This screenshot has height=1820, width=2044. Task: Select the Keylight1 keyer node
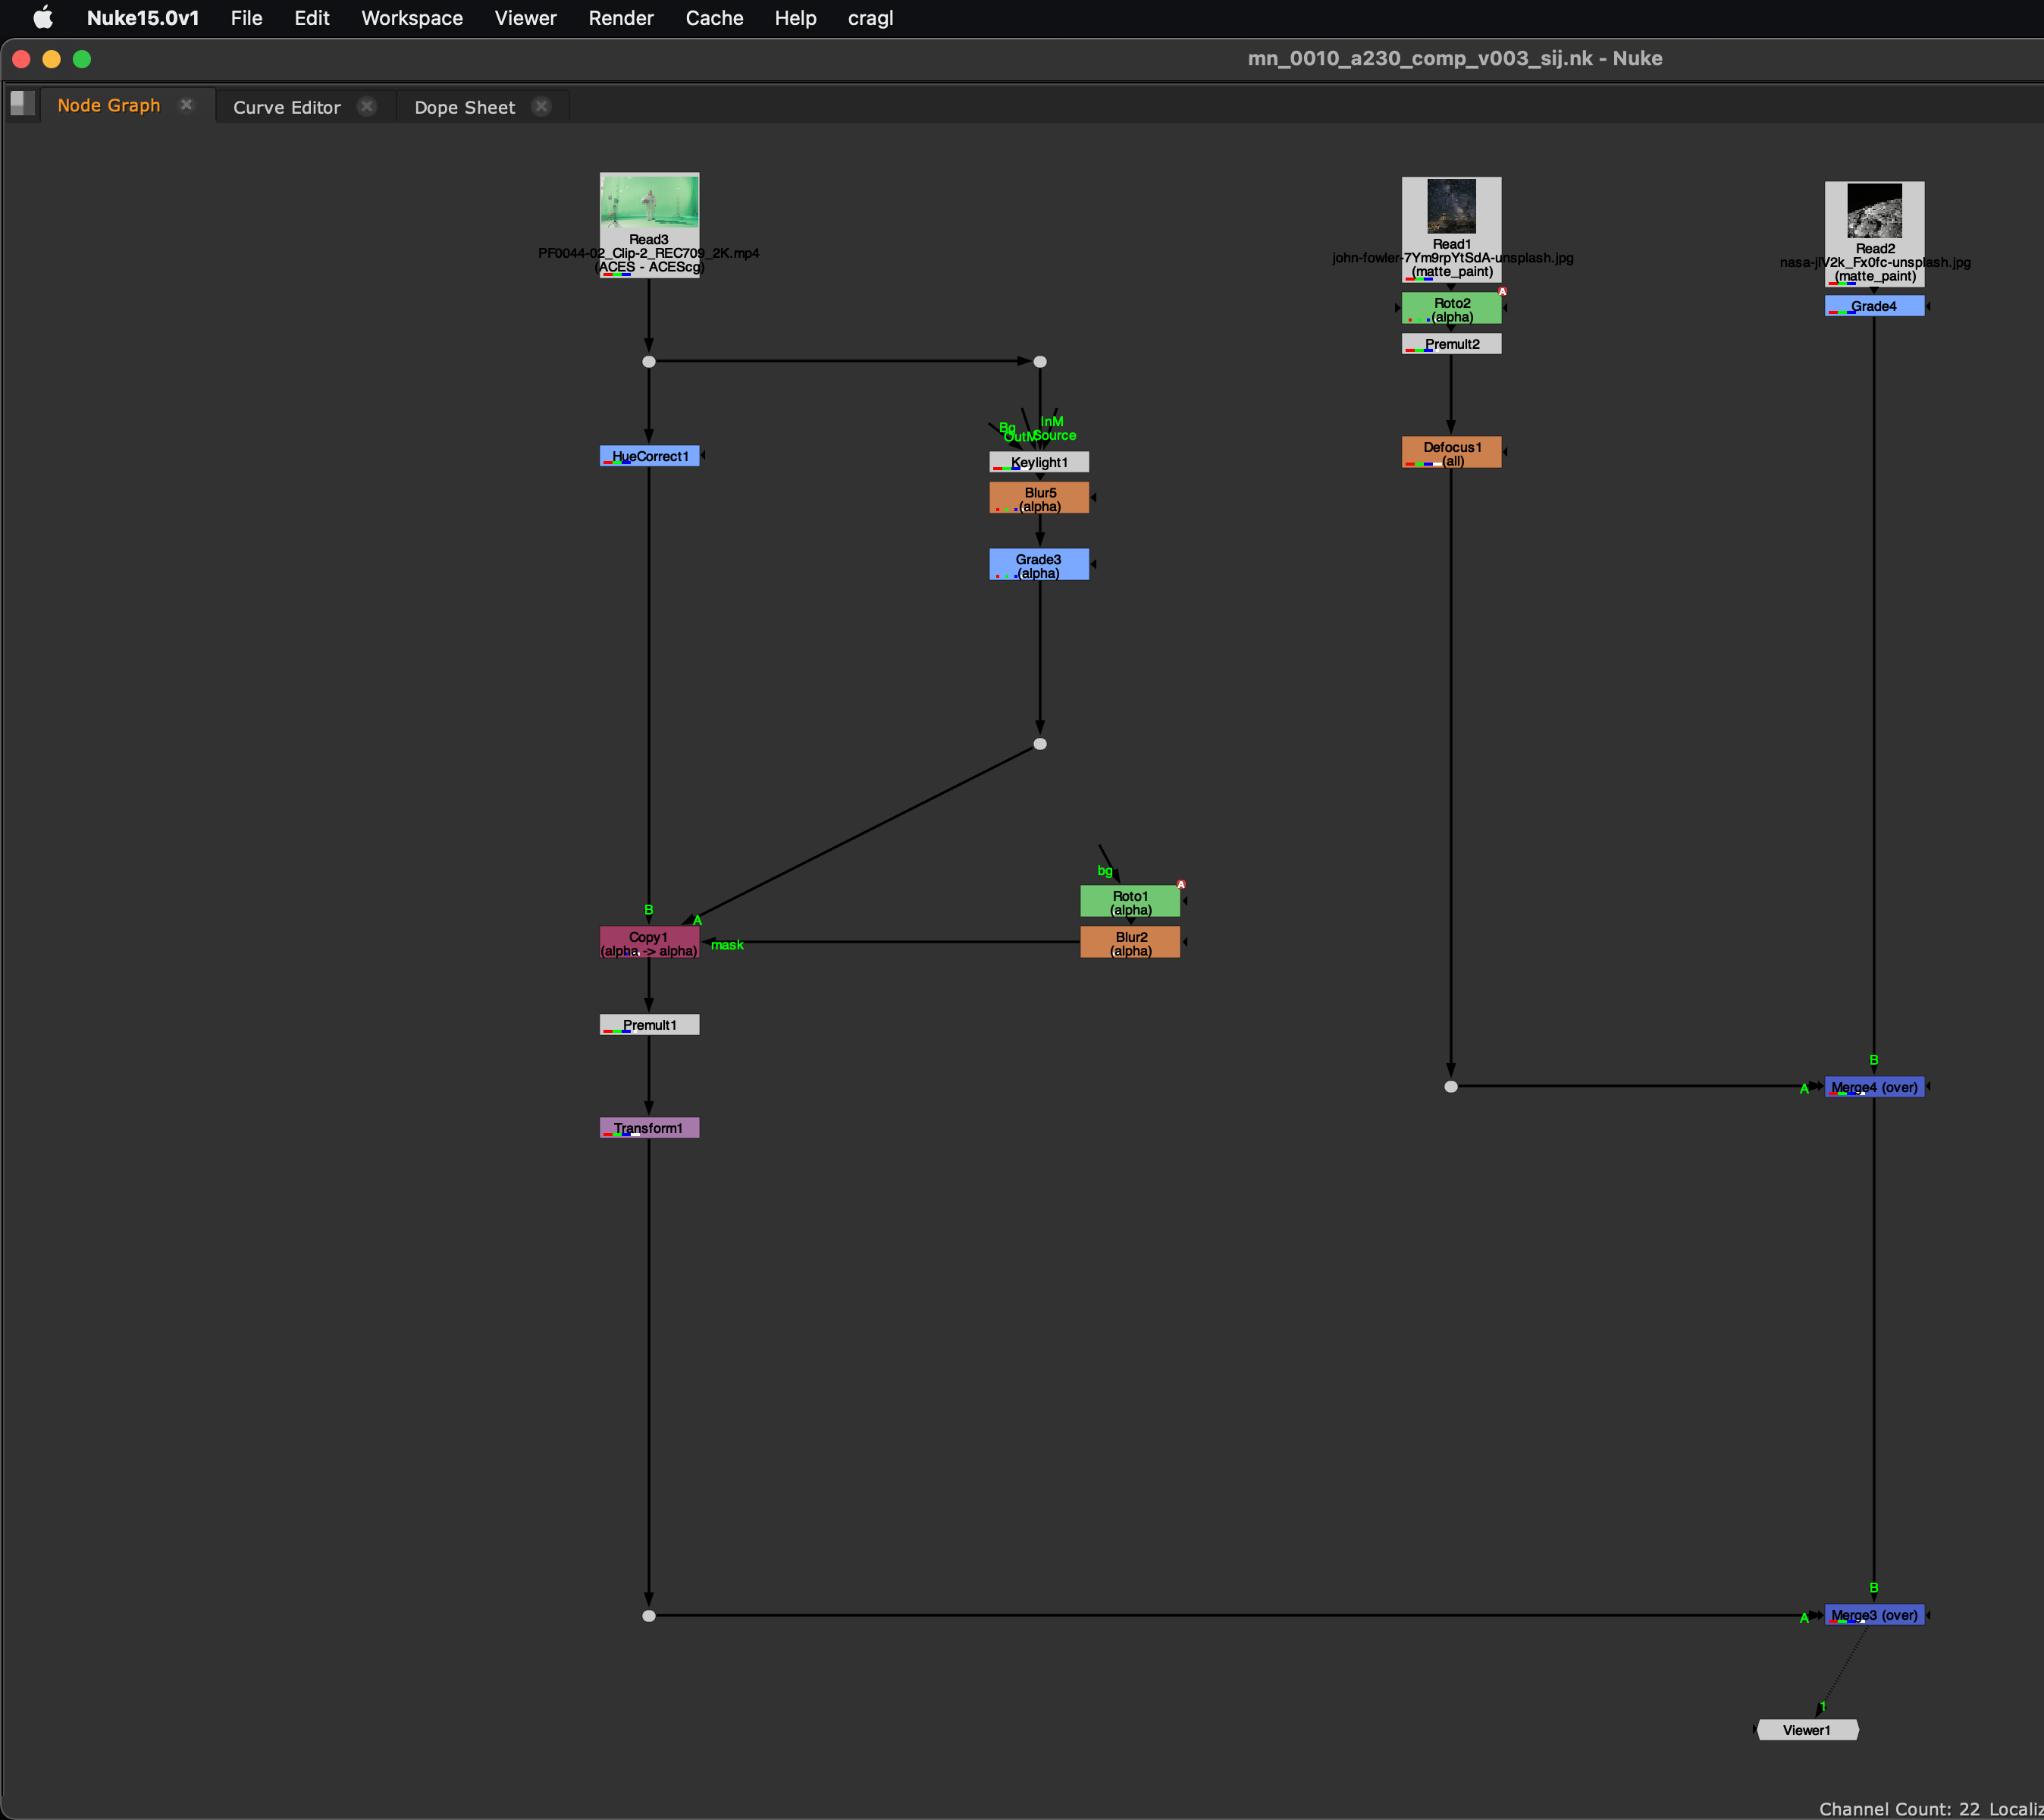tap(1038, 461)
